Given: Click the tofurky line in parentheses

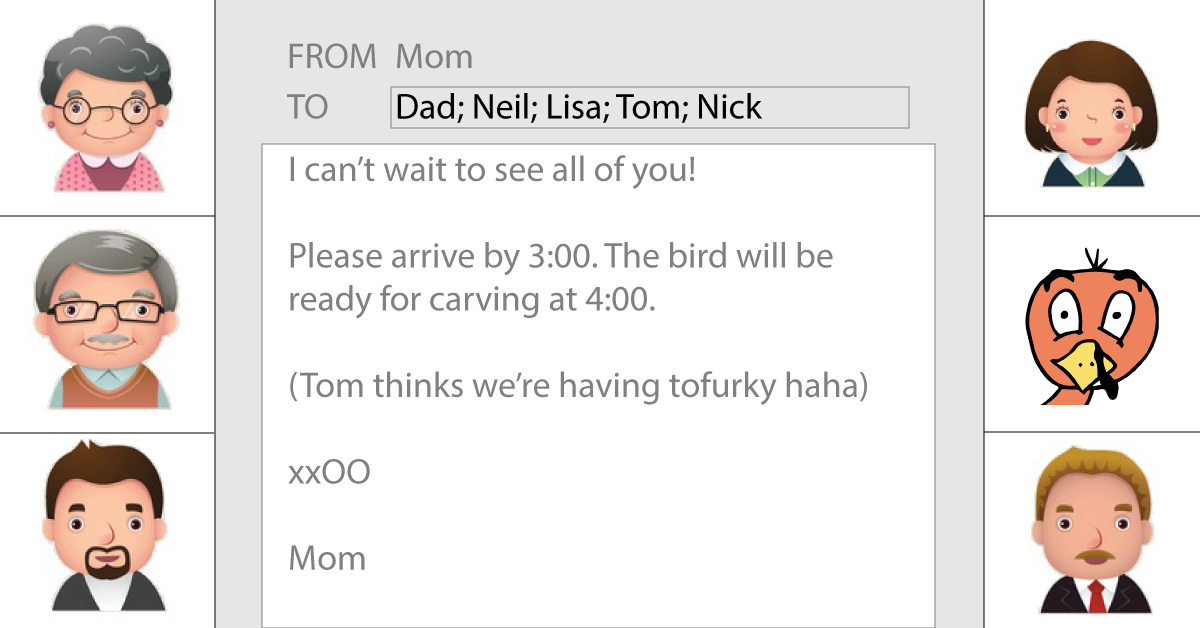Looking at the screenshot, I should pos(578,386).
